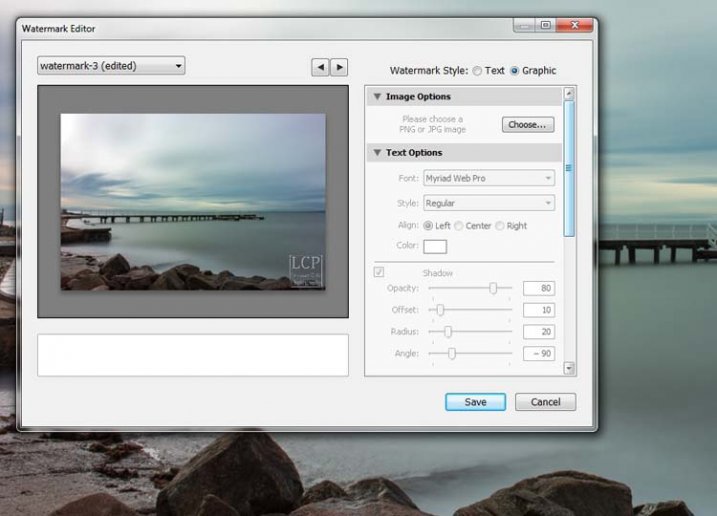
Task: Open the Regular style dropdown
Action: coord(489,203)
